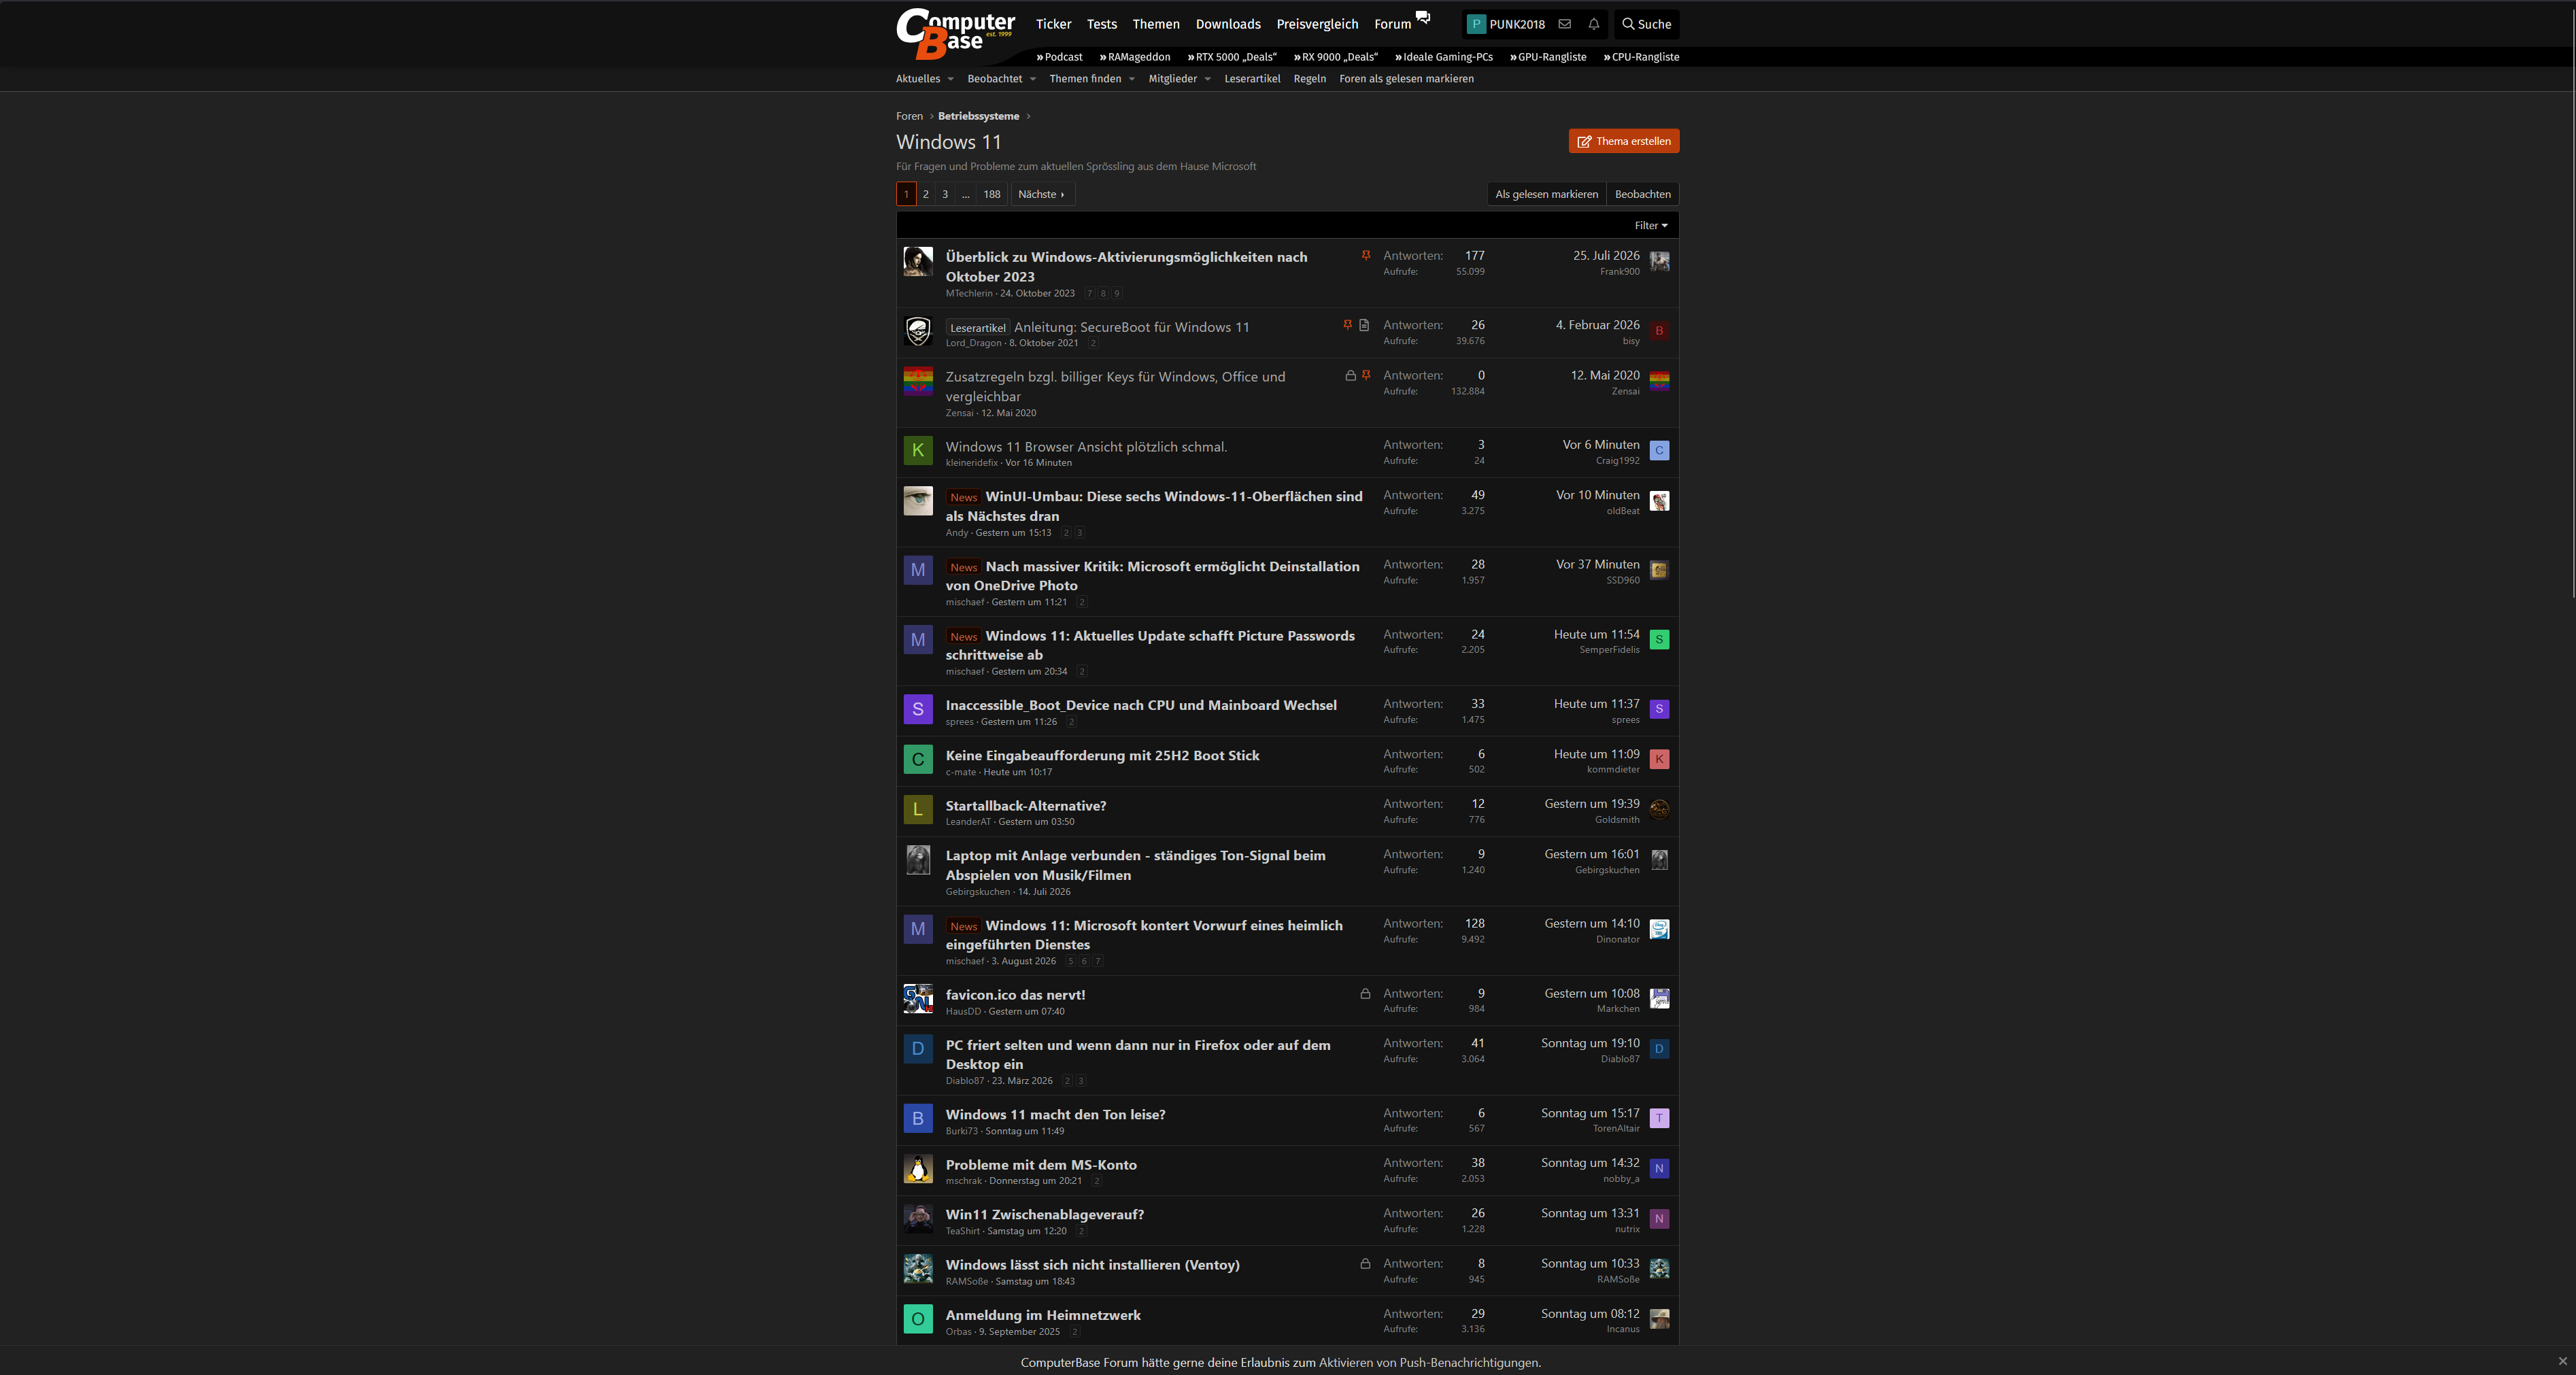Click SemperFidelis's green S last-poster avatar
Viewport: 2576px width, 1375px height.
[1659, 639]
